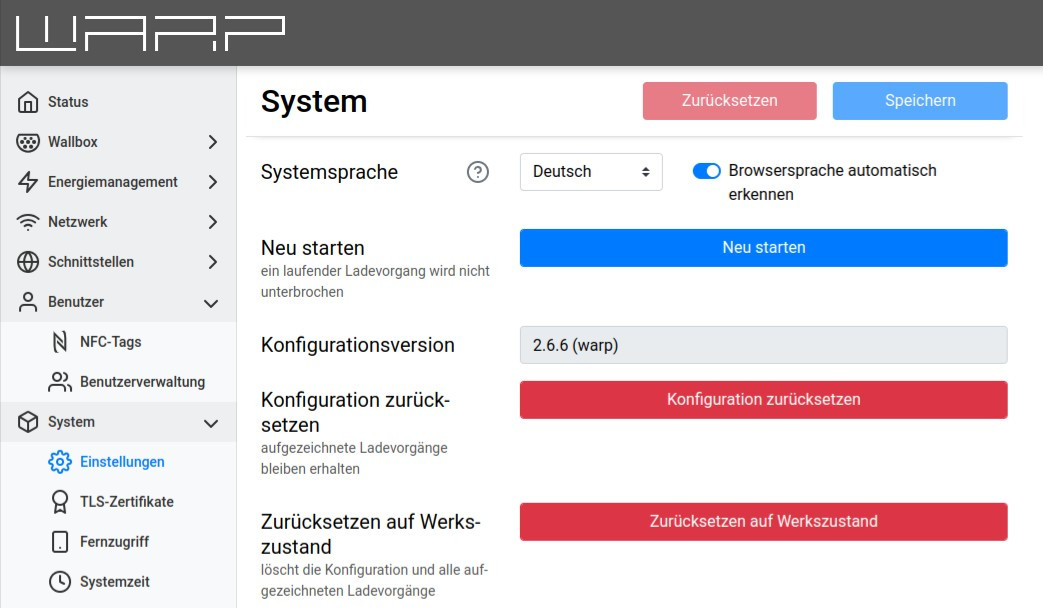1043x608 pixels.
Task: Click the Status house icon
Action: coord(28,102)
